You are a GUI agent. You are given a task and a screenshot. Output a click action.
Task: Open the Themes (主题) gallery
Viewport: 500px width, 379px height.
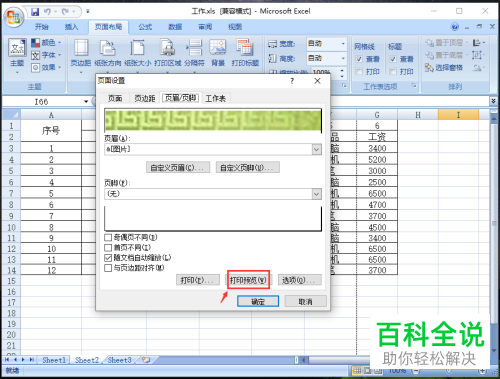coord(17,56)
